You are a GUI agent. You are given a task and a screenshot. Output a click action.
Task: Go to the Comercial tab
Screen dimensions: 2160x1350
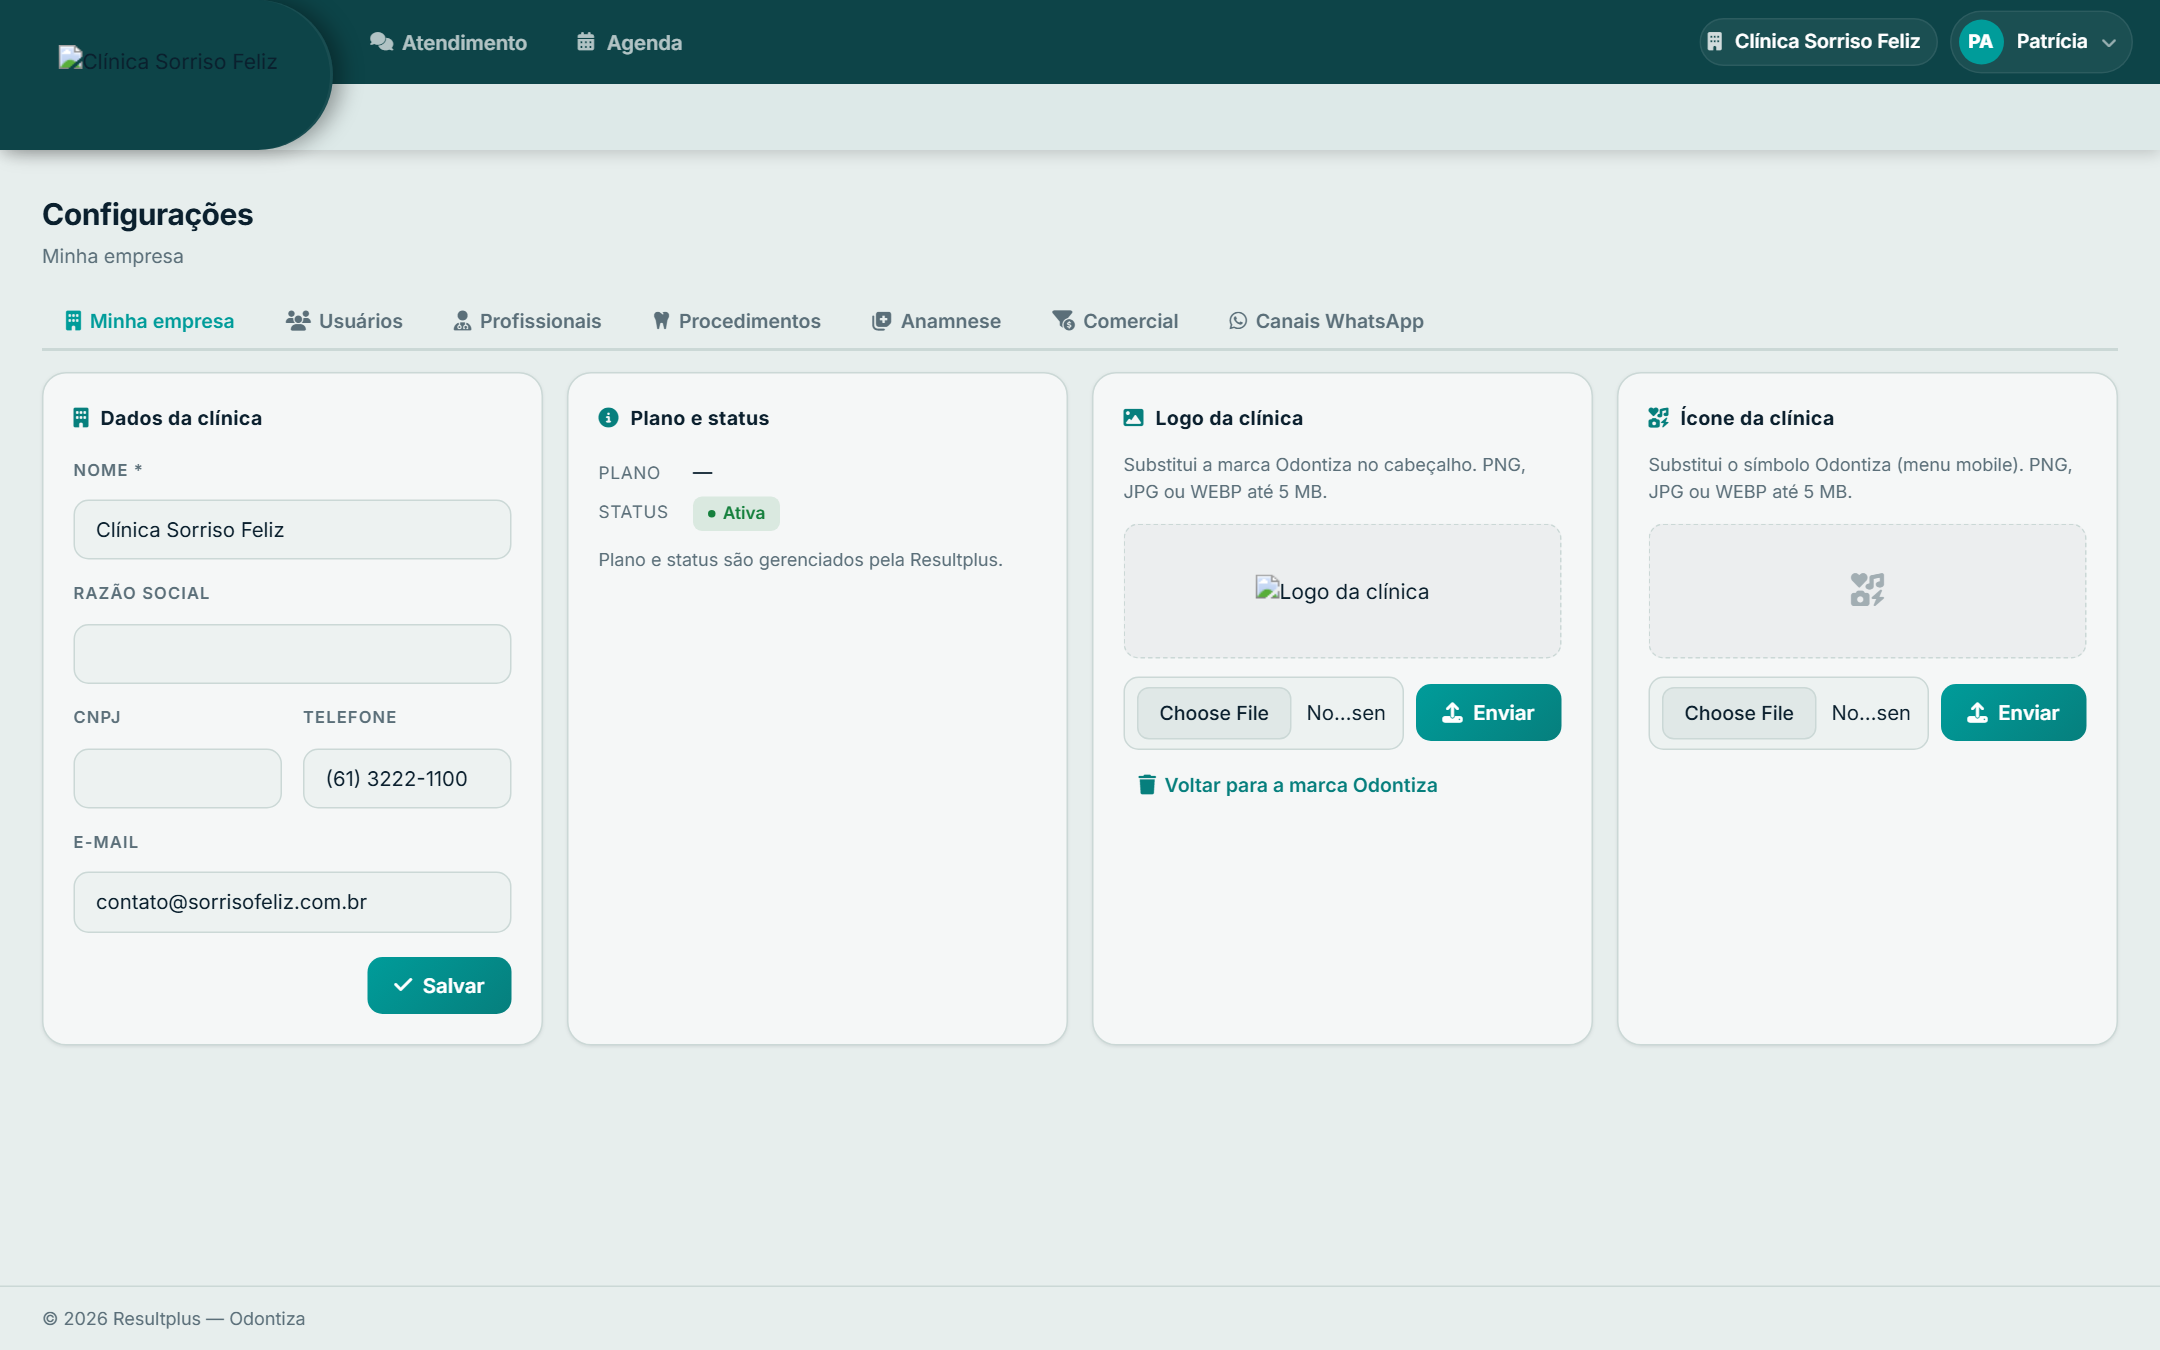click(x=1115, y=321)
